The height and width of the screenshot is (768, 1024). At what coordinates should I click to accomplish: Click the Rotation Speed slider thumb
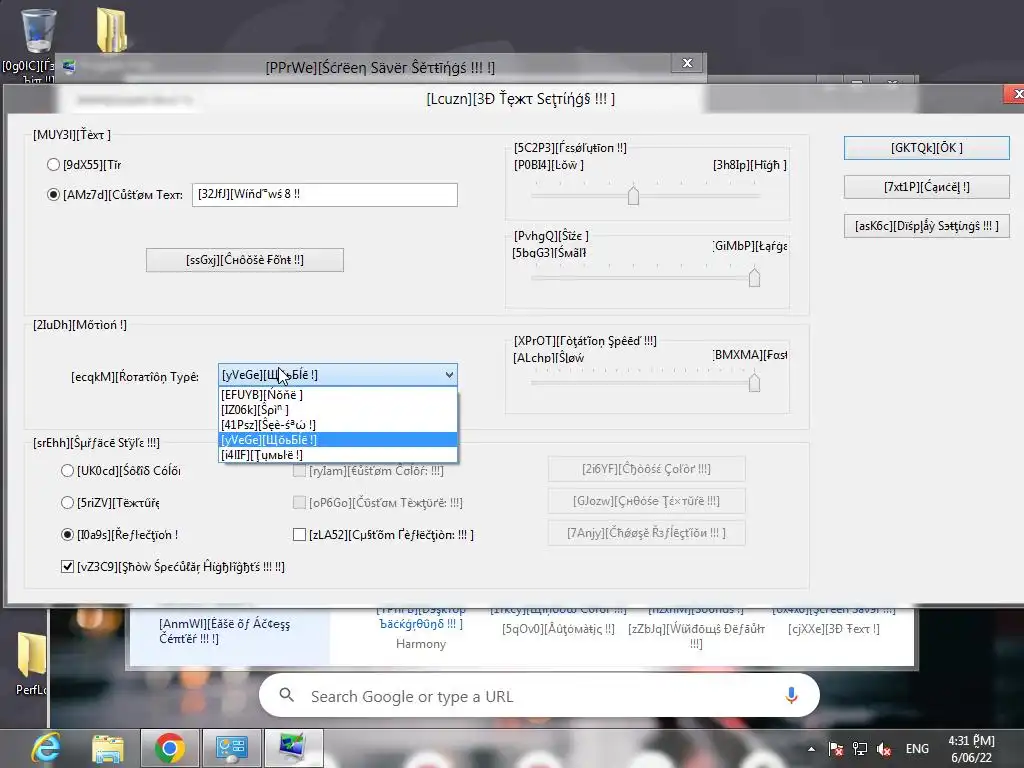click(x=754, y=382)
